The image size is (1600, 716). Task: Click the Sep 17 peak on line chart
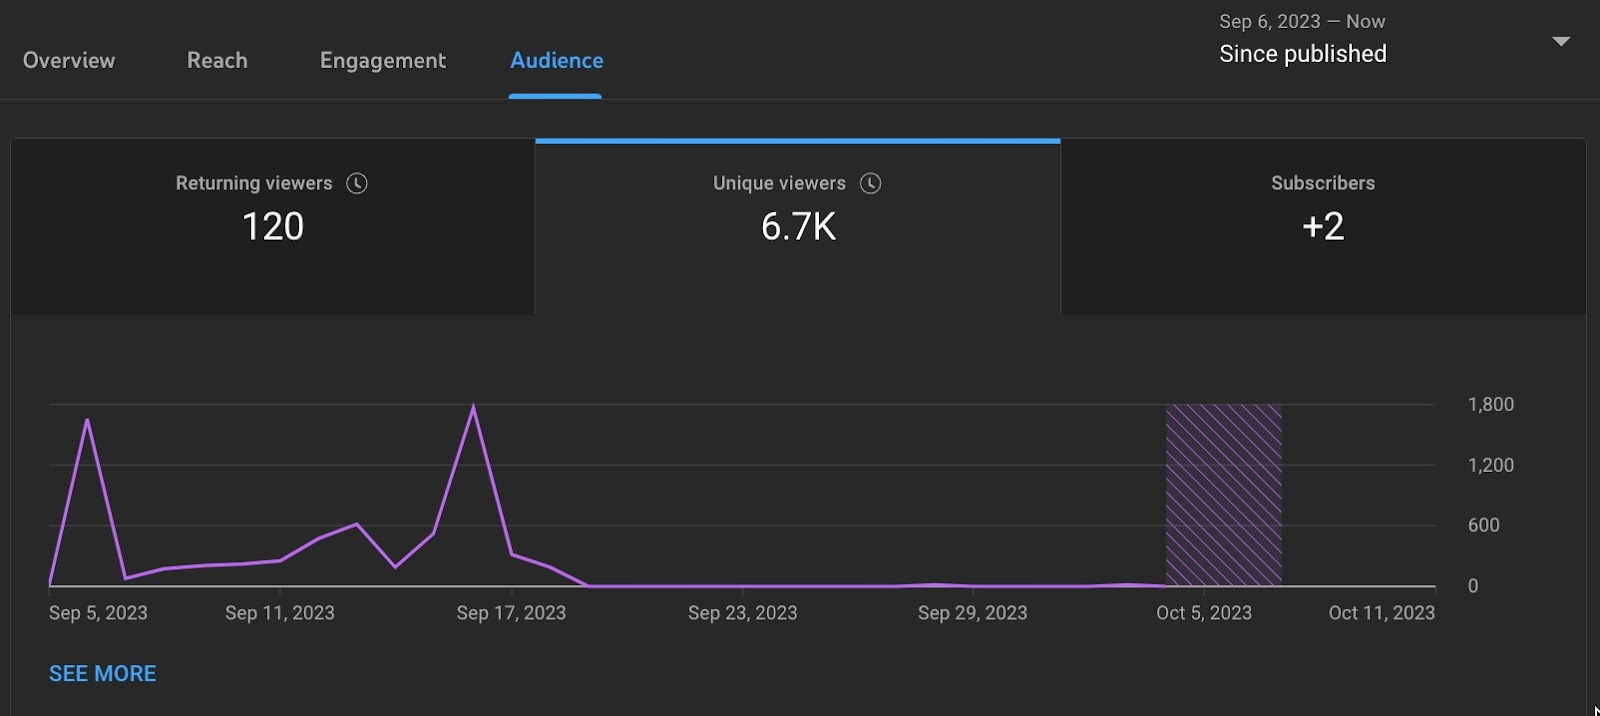click(x=473, y=406)
